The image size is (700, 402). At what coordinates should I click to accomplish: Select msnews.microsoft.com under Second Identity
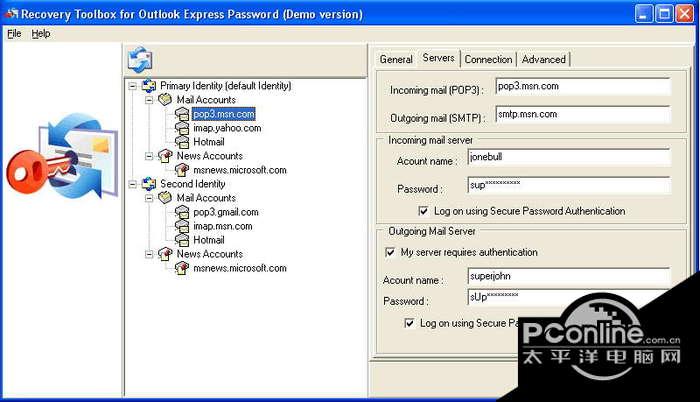tap(240, 268)
